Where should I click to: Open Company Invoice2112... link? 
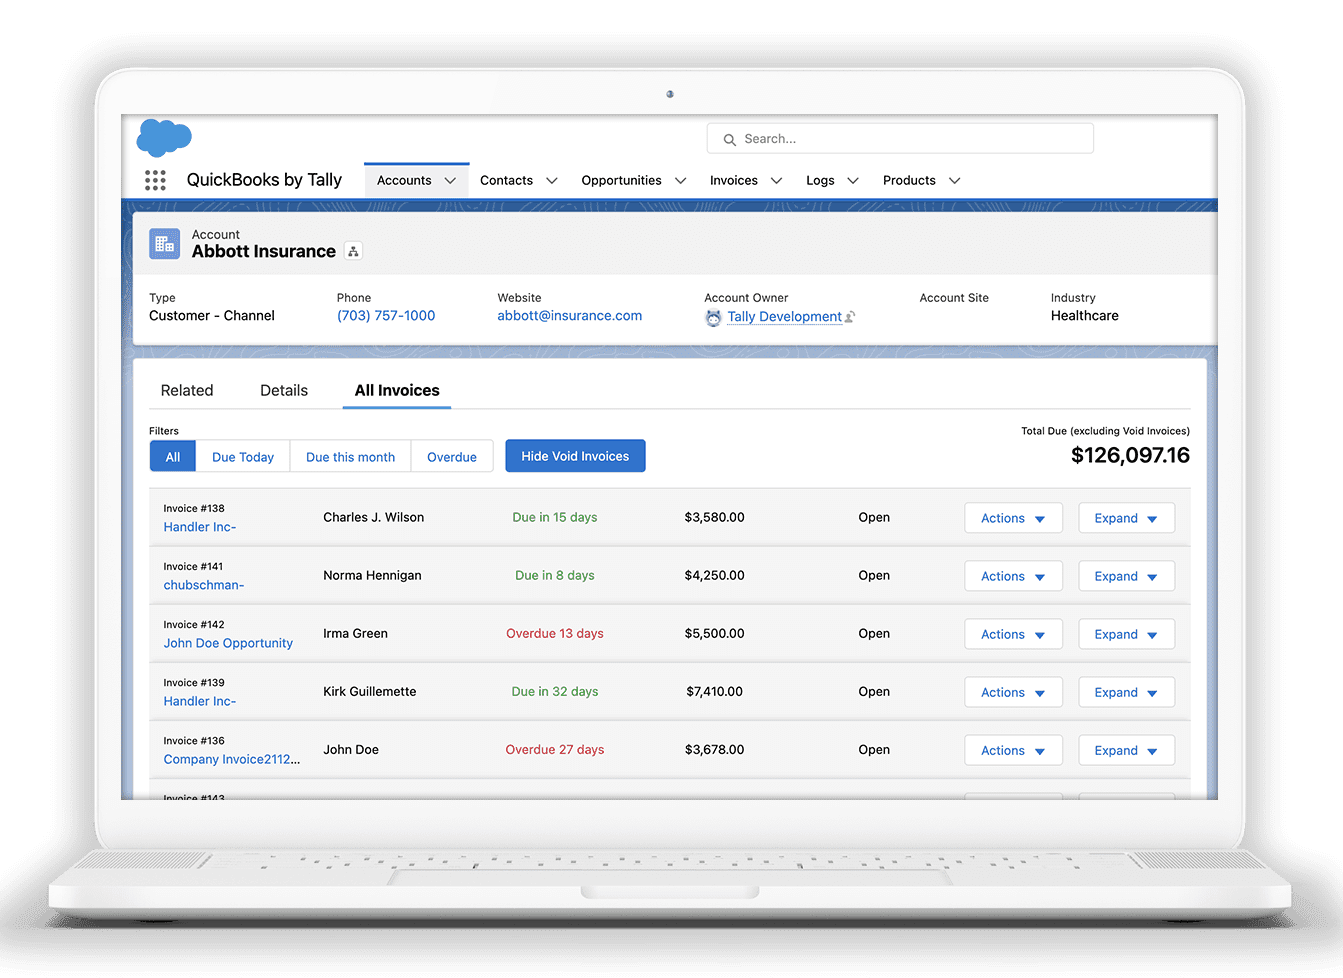click(232, 759)
